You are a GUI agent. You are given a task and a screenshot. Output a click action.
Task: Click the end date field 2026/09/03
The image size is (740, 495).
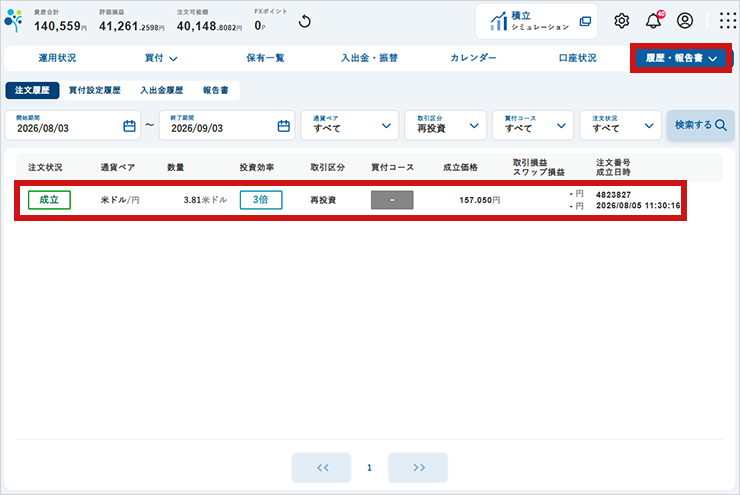click(227, 125)
